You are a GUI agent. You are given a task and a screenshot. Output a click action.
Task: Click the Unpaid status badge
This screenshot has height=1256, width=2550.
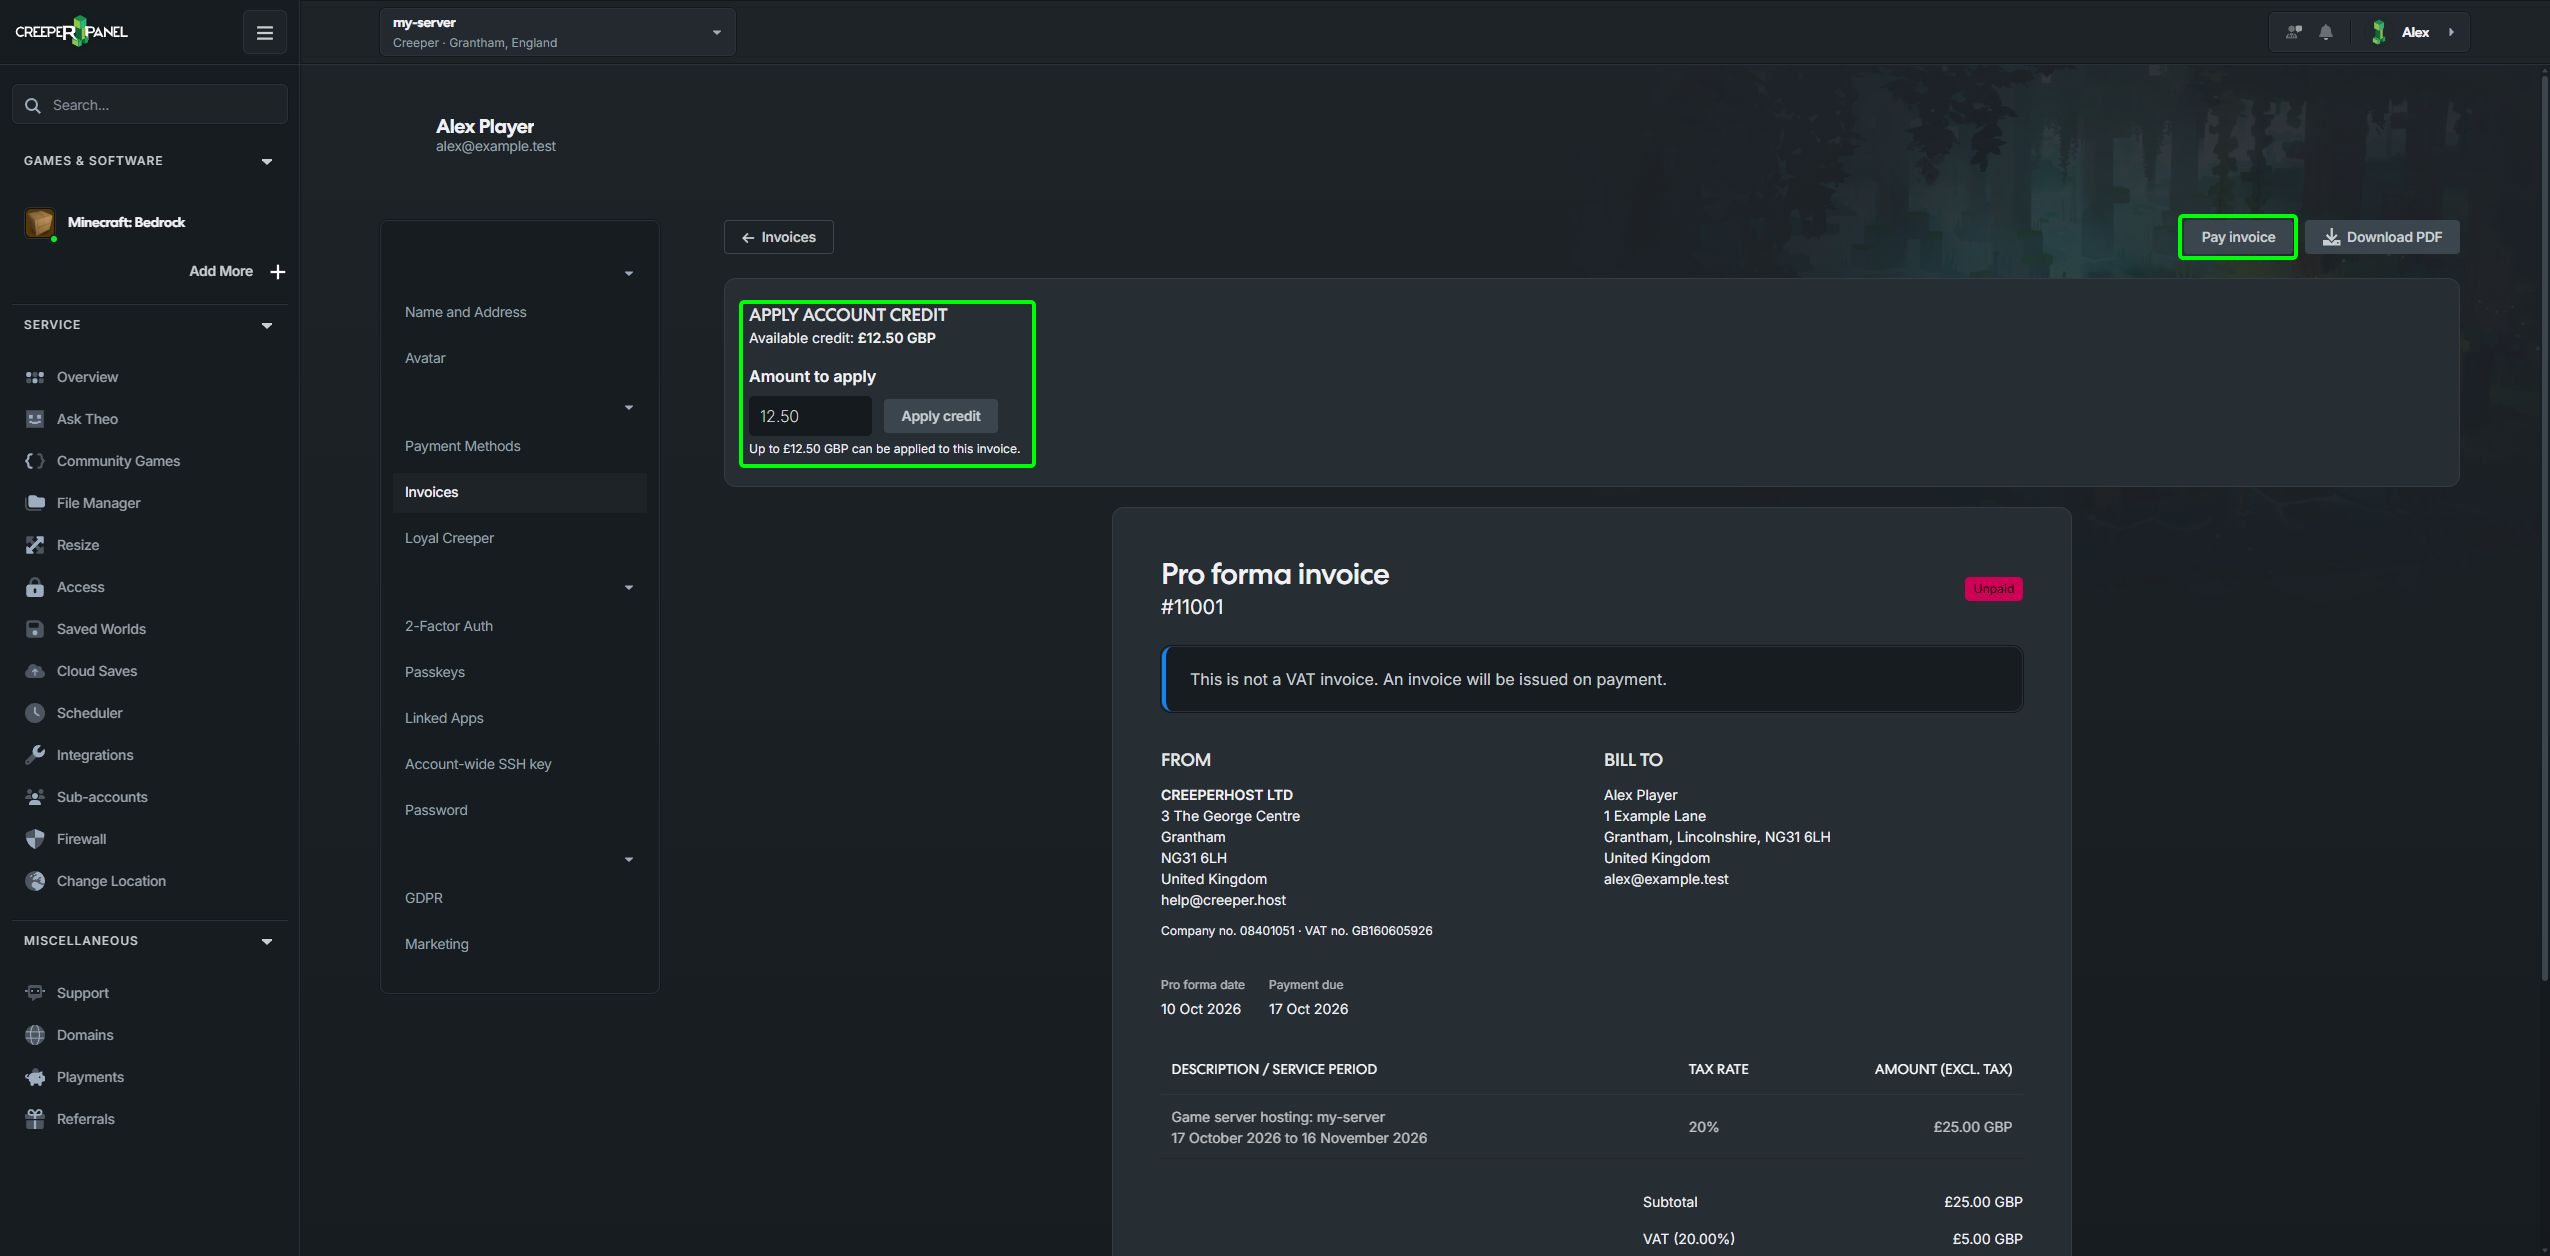(1993, 589)
